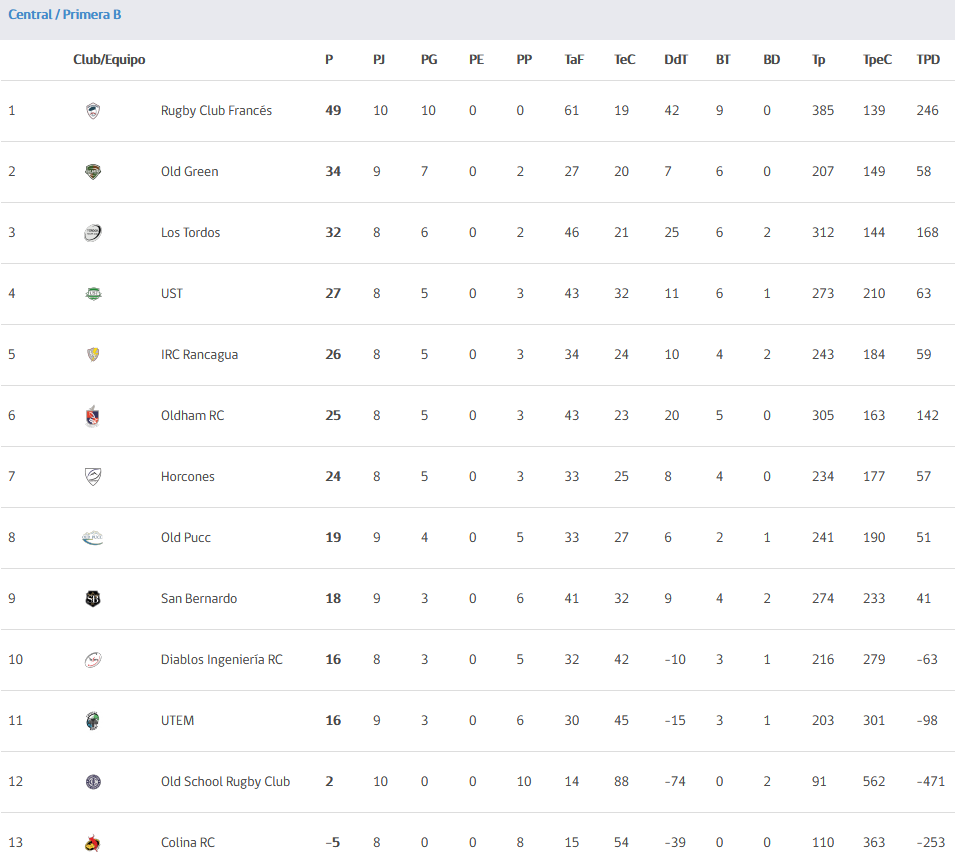Image resolution: width=955 pixels, height=864 pixels.
Task: Click the Old School Rugby Club crest
Action: coord(93,782)
